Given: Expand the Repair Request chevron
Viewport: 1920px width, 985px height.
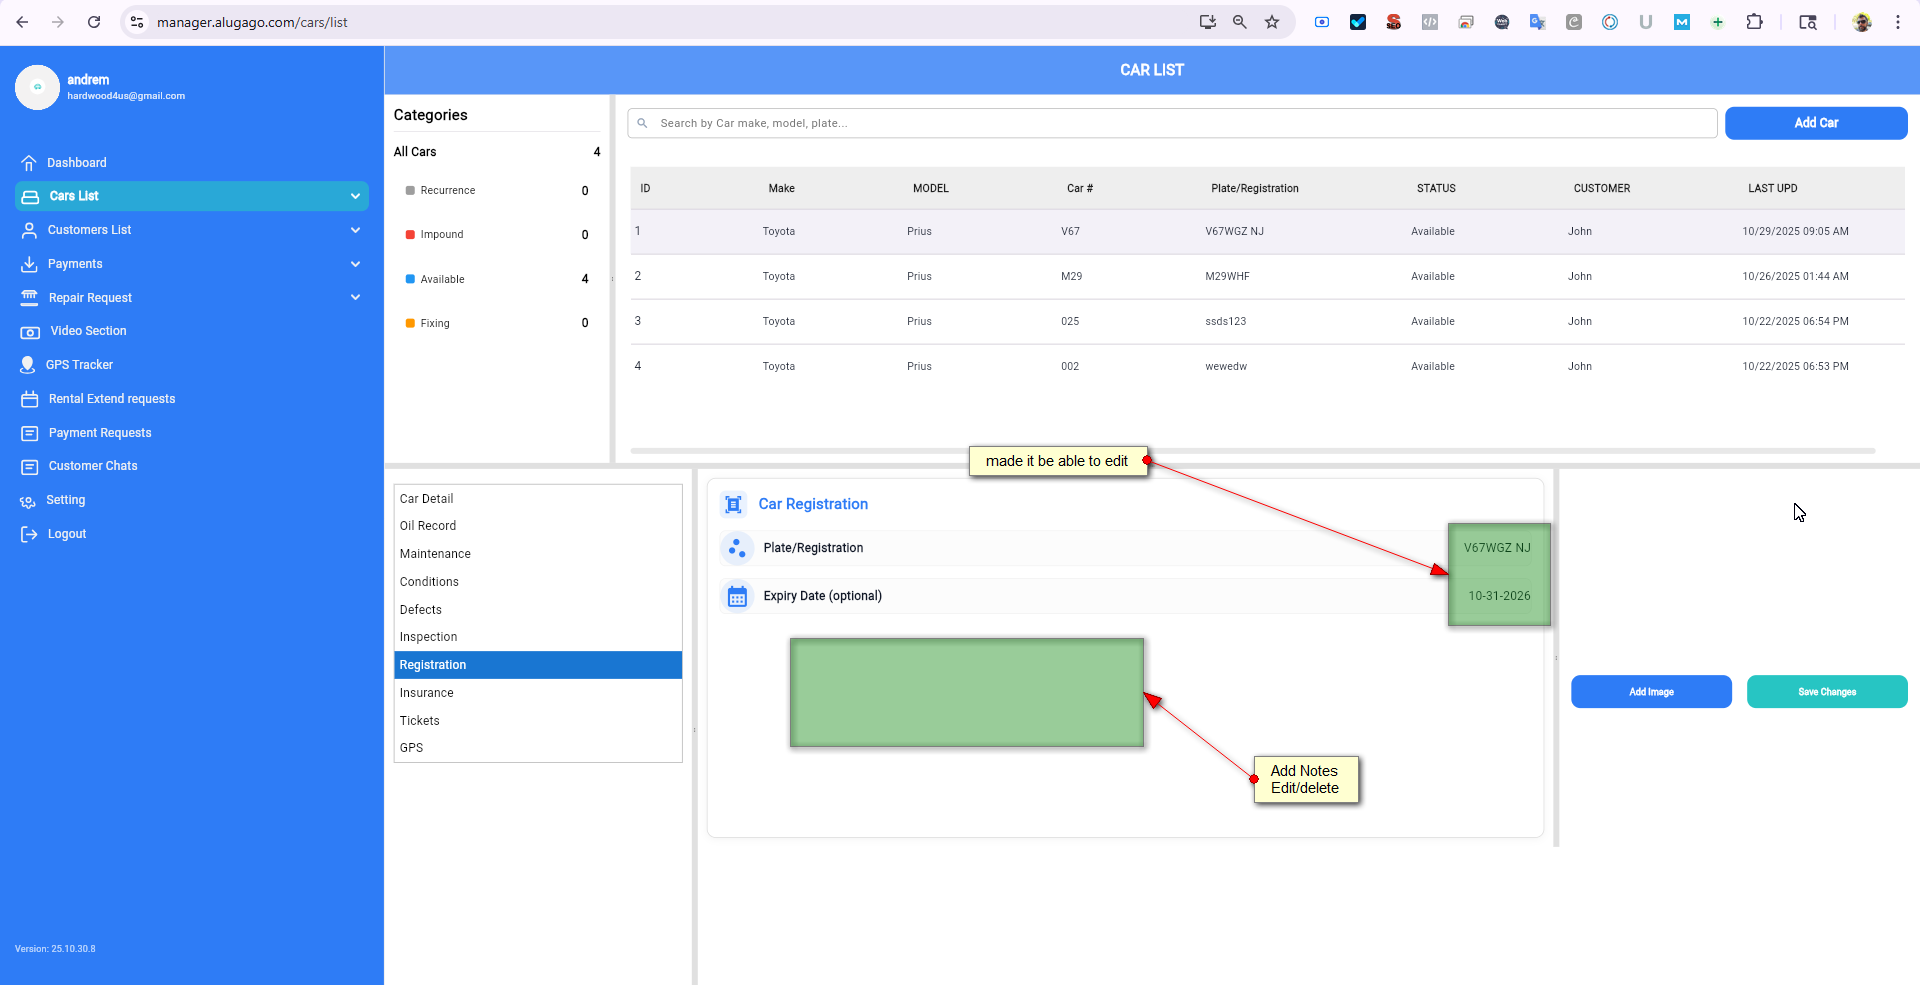Looking at the screenshot, I should (355, 297).
